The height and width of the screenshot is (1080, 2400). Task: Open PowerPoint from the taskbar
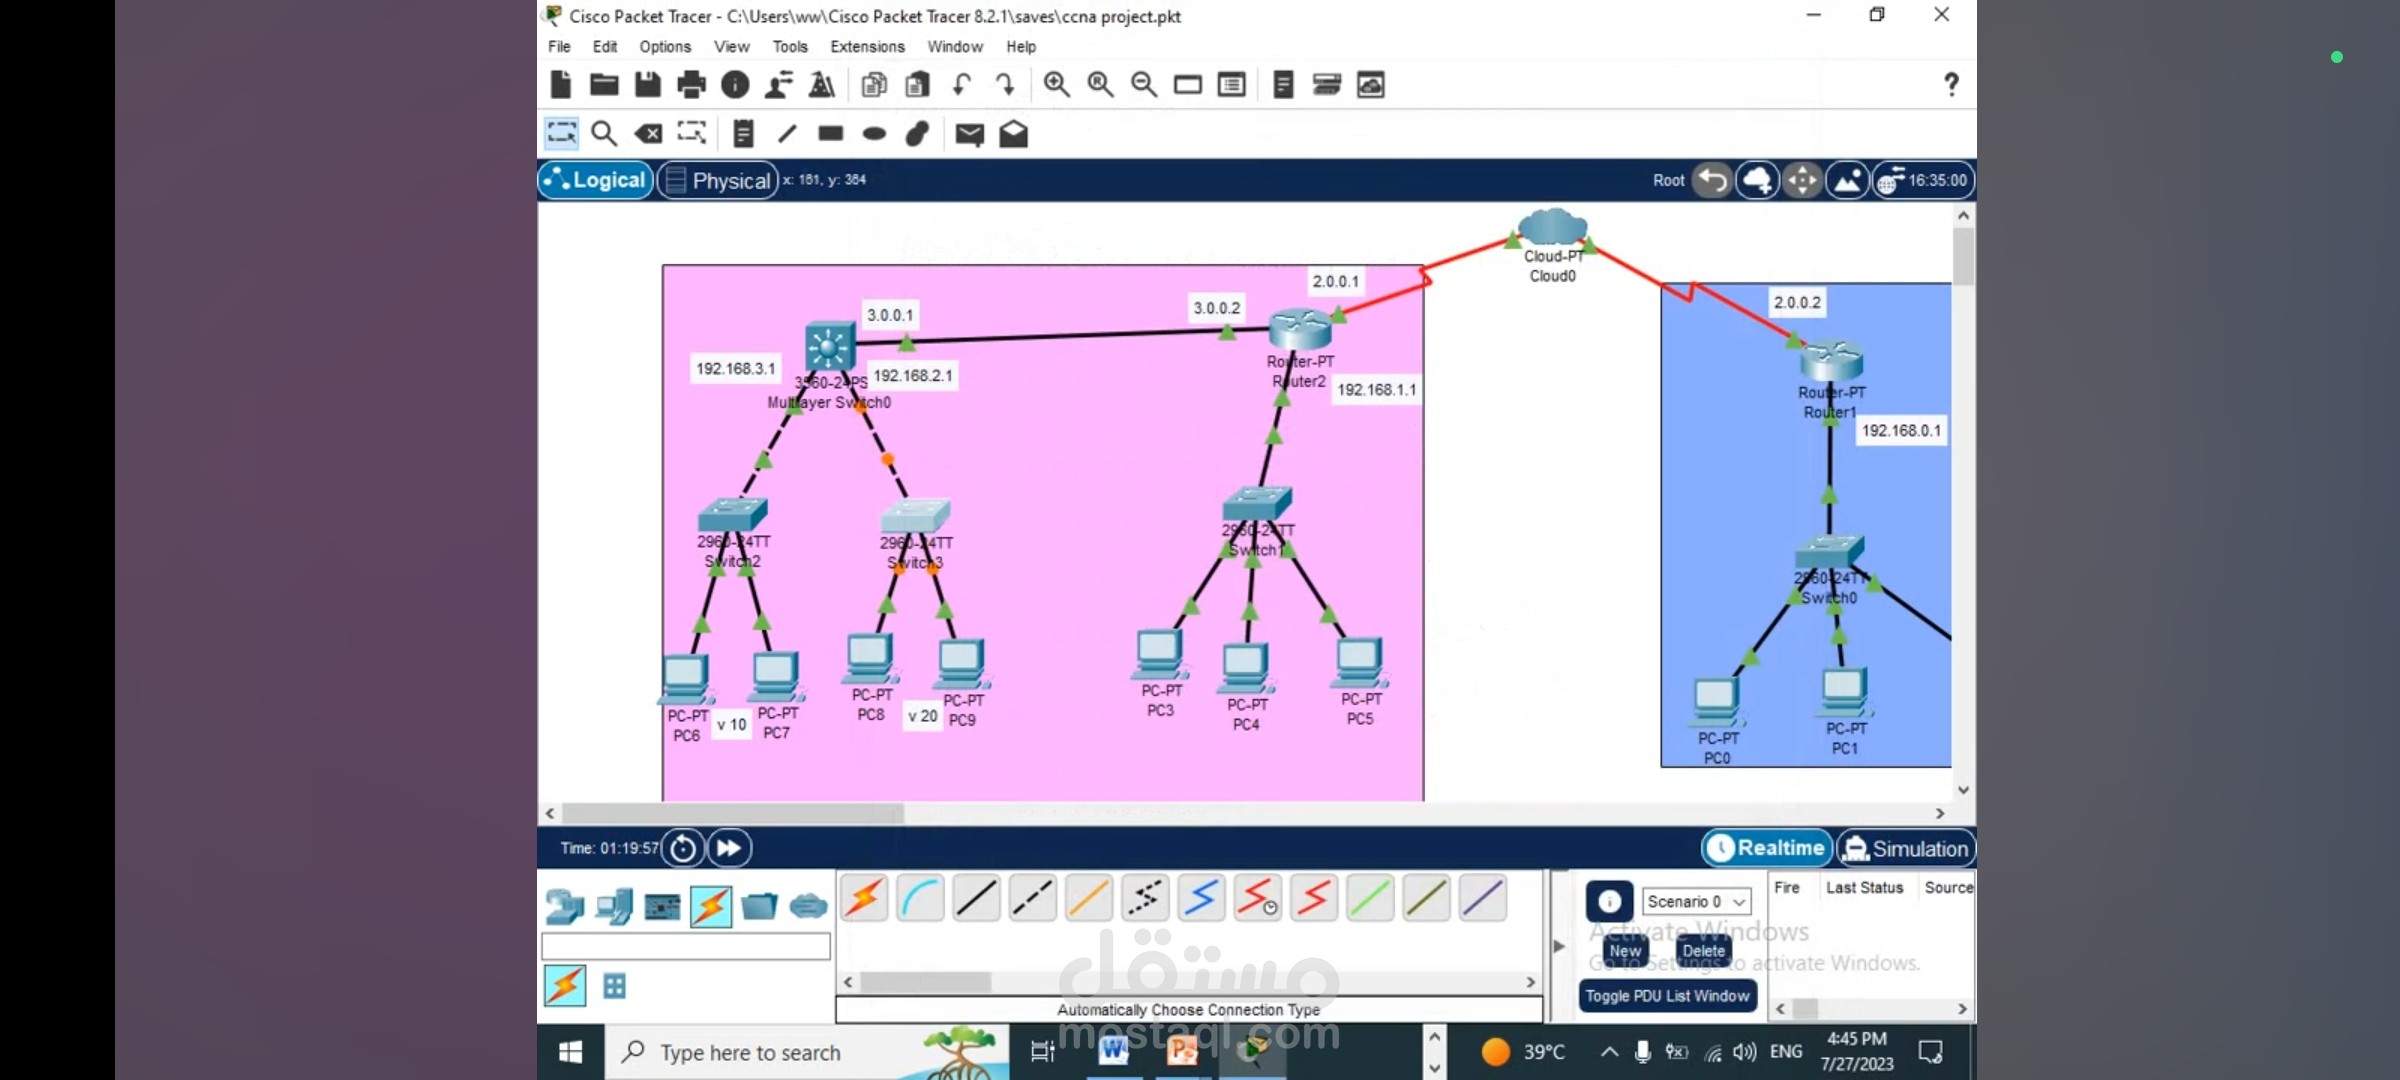click(1183, 1051)
